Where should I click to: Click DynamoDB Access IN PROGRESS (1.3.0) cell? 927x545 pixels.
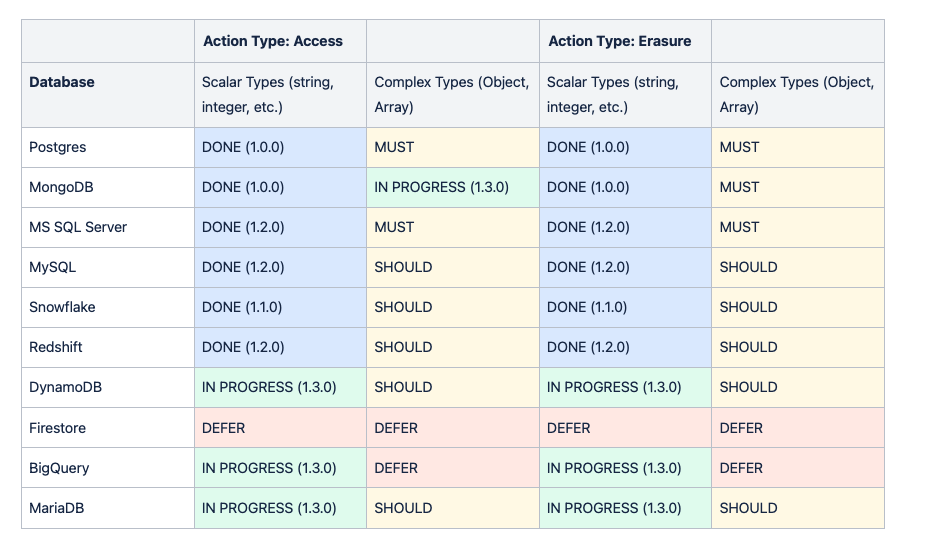280,387
